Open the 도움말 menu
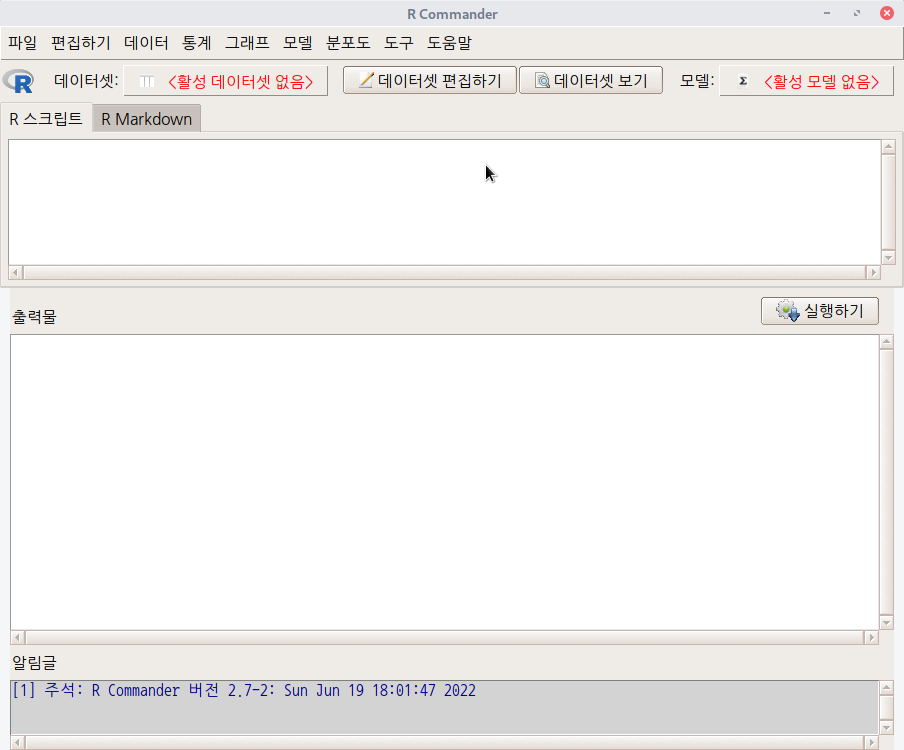The height and width of the screenshot is (750, 904). pos(449,43)
